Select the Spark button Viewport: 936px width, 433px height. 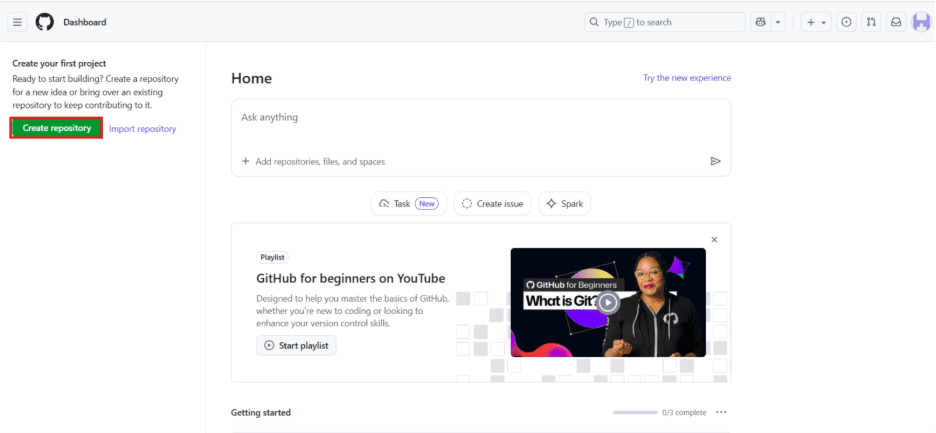(x=565, y=204)
